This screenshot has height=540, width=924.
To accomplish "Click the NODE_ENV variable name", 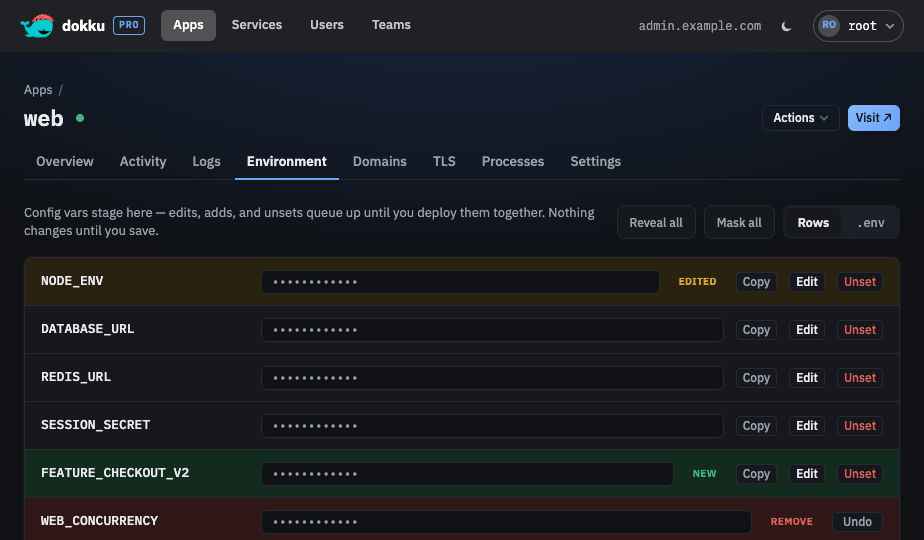I will pyautogui.click(x=72, y=281).
